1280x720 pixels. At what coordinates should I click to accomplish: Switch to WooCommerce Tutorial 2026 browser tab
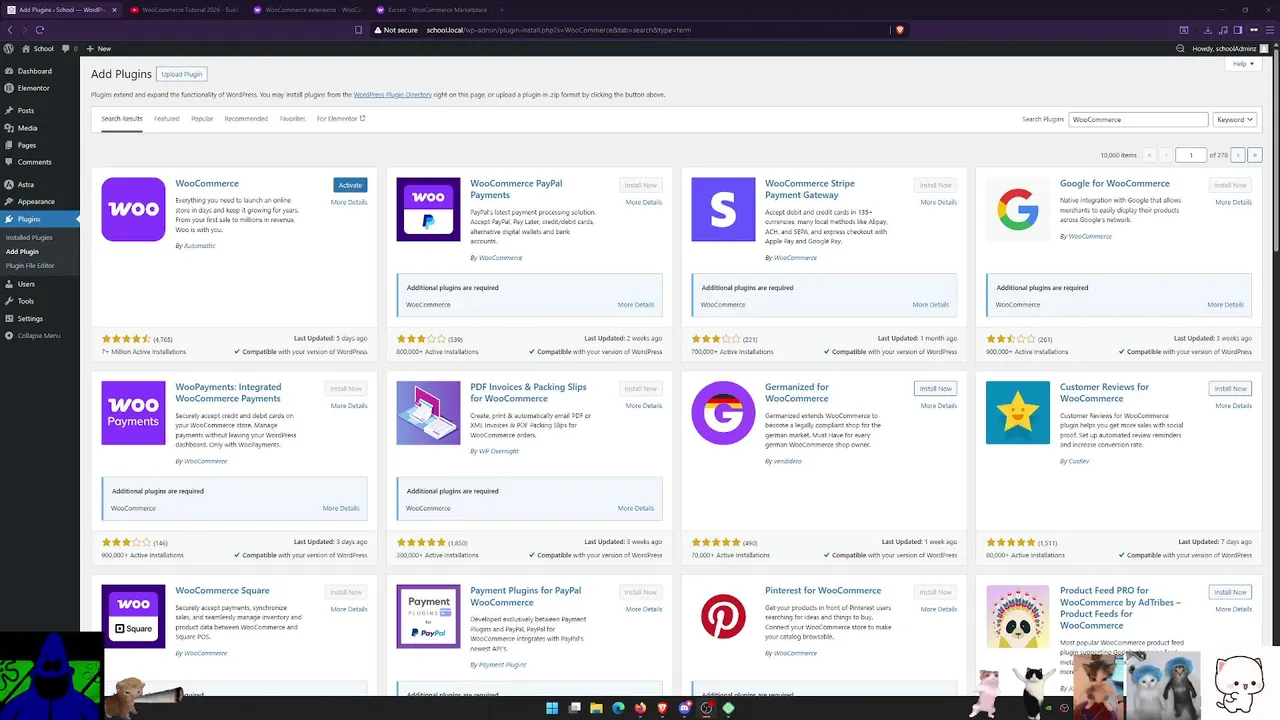click(x=184, y=10)
